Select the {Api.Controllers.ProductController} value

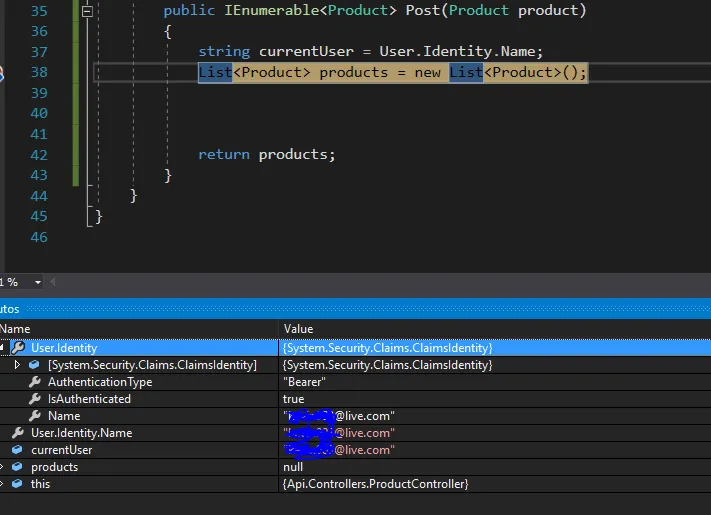375,484
